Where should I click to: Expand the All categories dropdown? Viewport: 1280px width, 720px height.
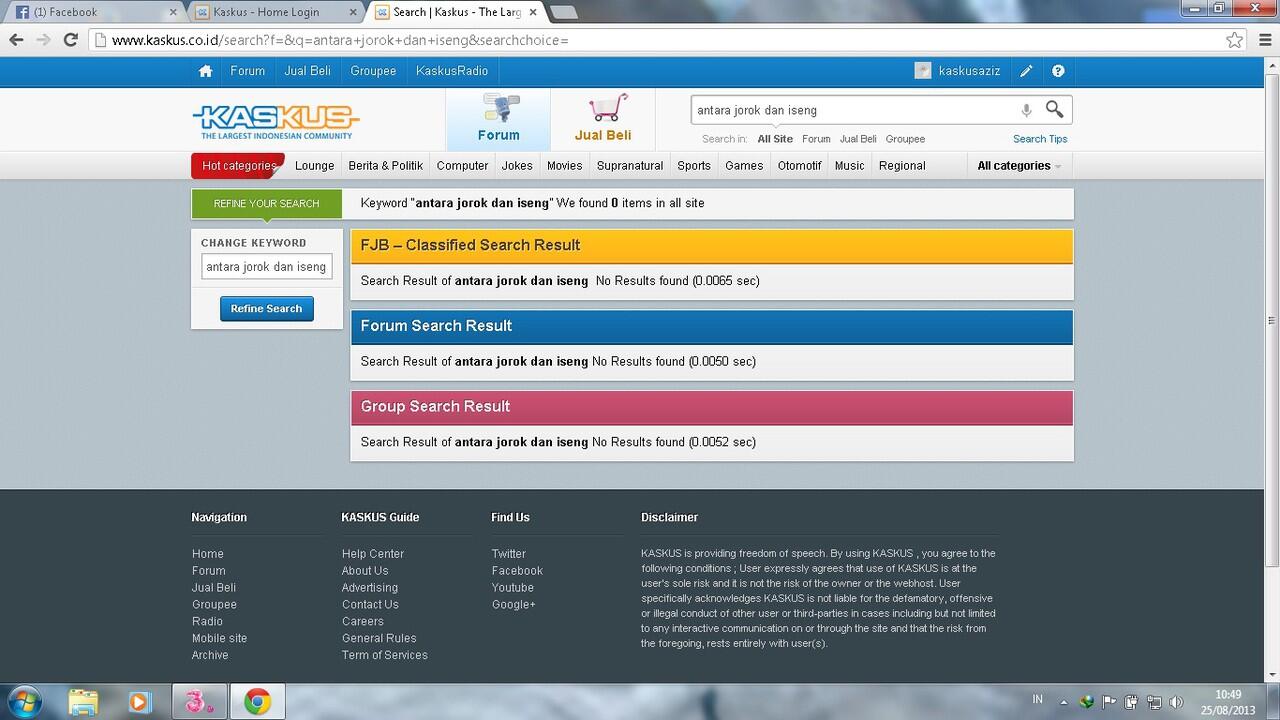coord(1019,166)
